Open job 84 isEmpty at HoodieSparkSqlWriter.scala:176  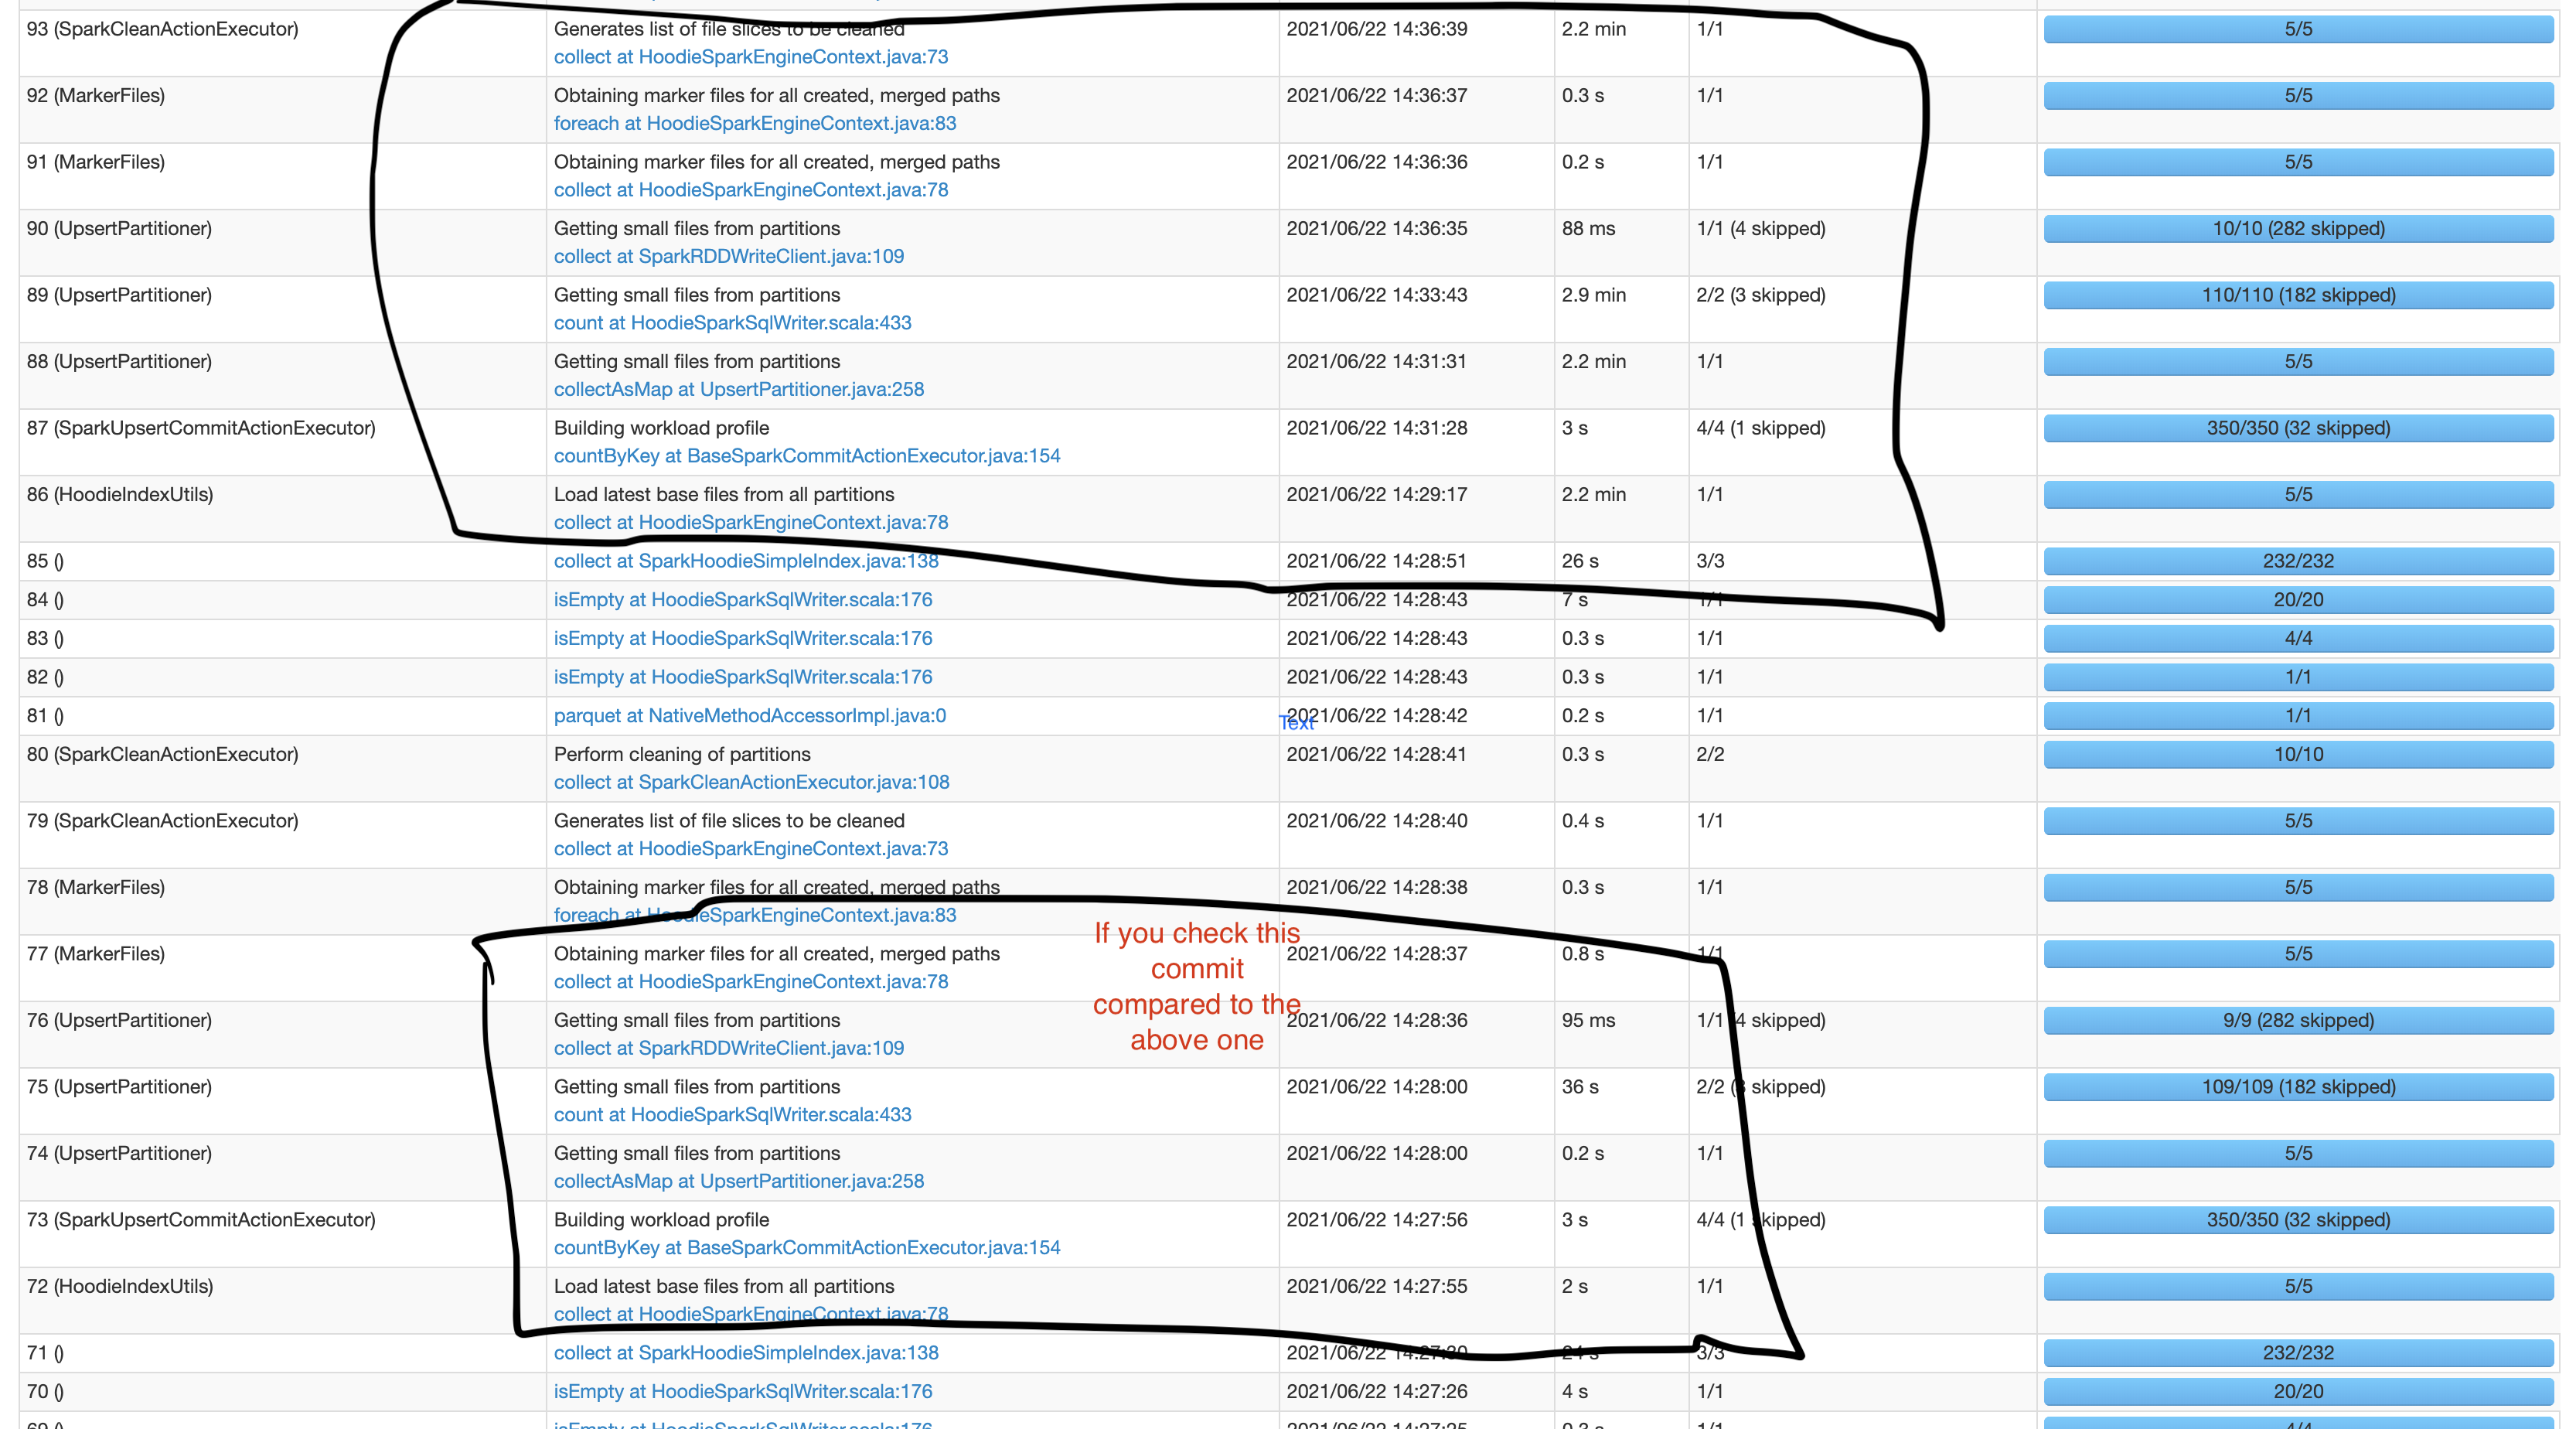[x=742, y=600]
